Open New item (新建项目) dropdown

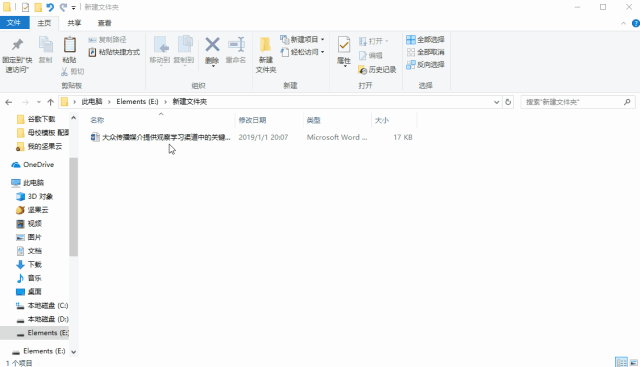click(302, 40)
